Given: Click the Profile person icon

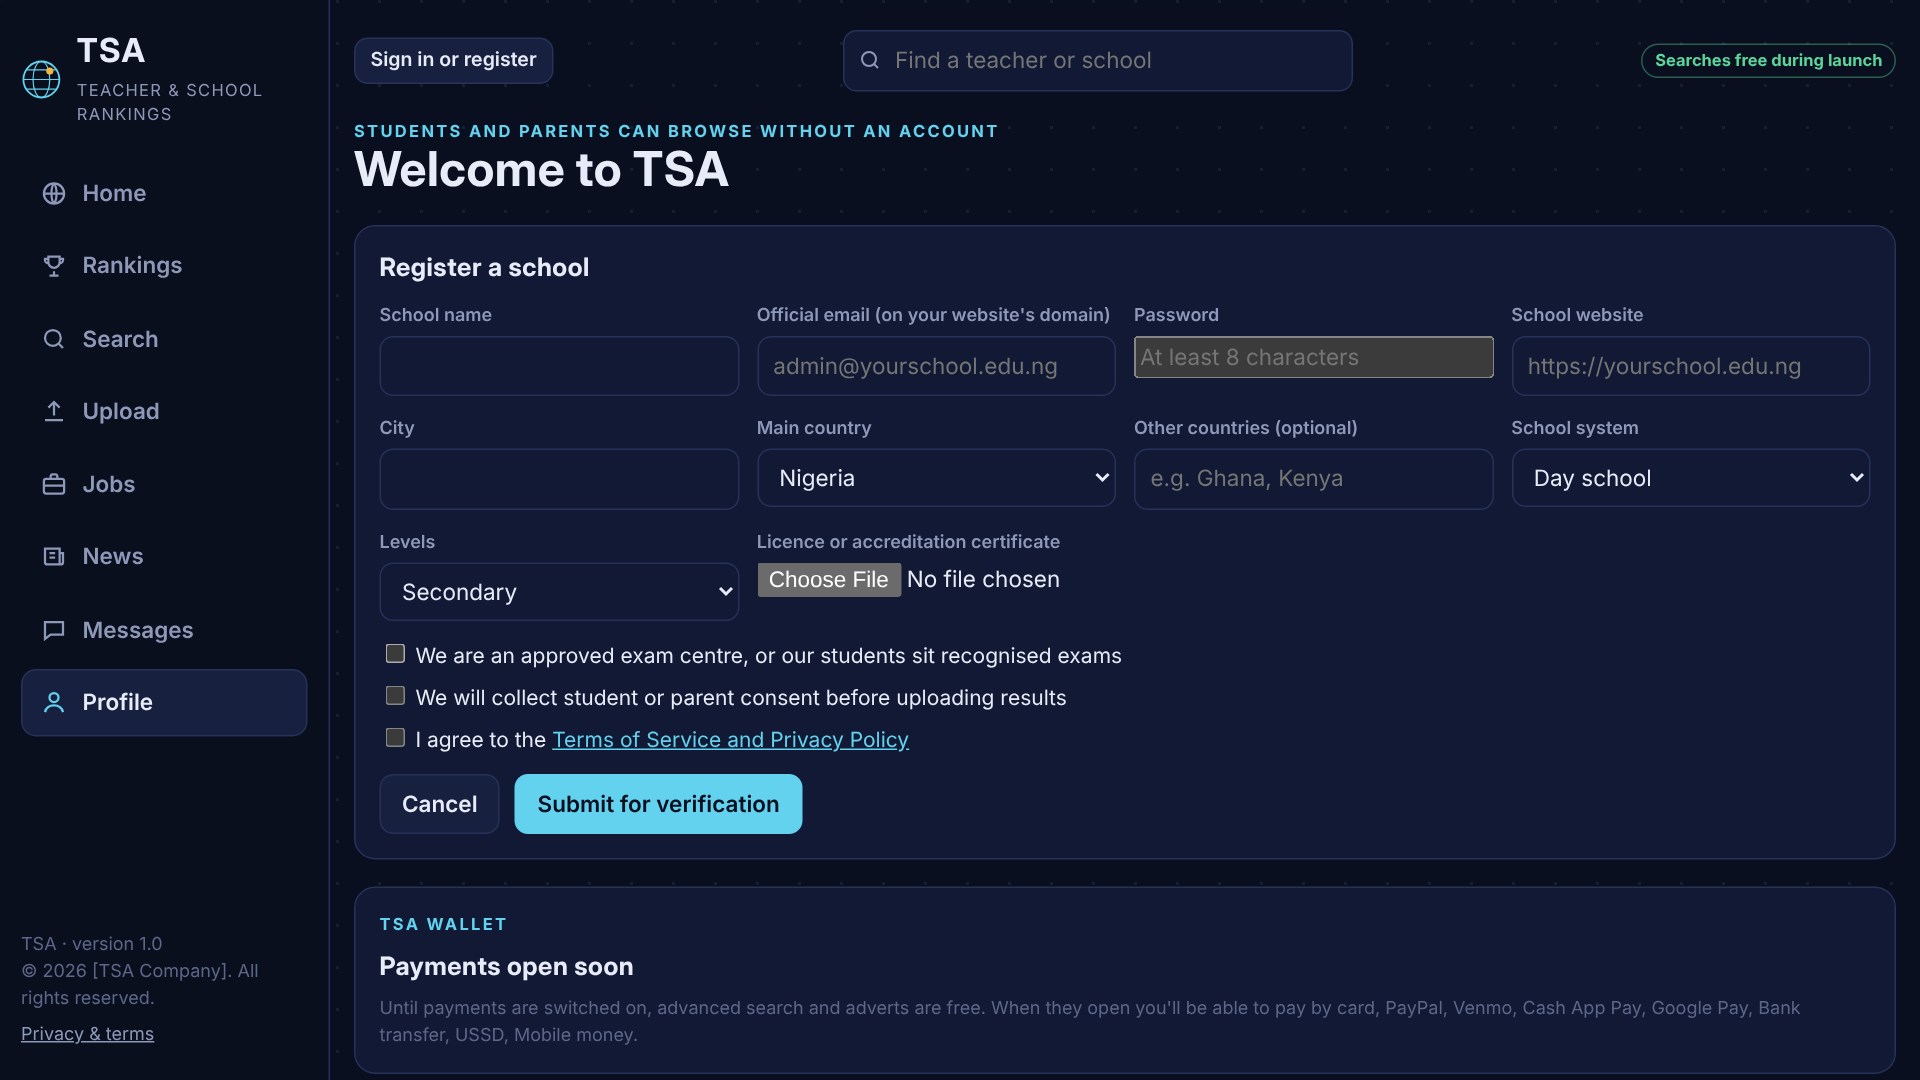Looking at the screenshot, I should point(54,702).
